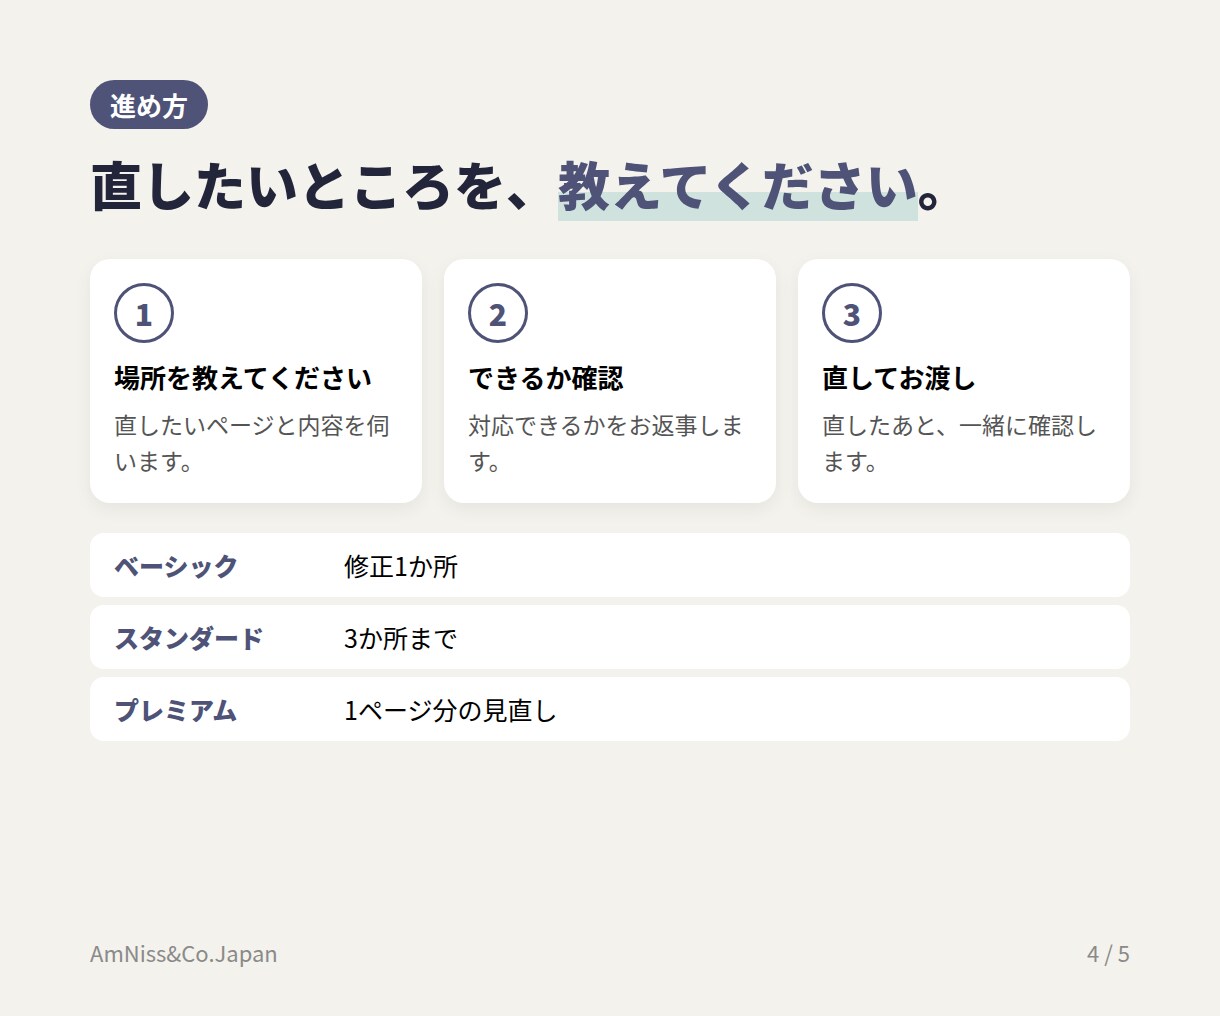The height and width of the screenshot is (1016, 1220).
Task: Click the 進め方 badge label
Action: [x=149, y=105]
